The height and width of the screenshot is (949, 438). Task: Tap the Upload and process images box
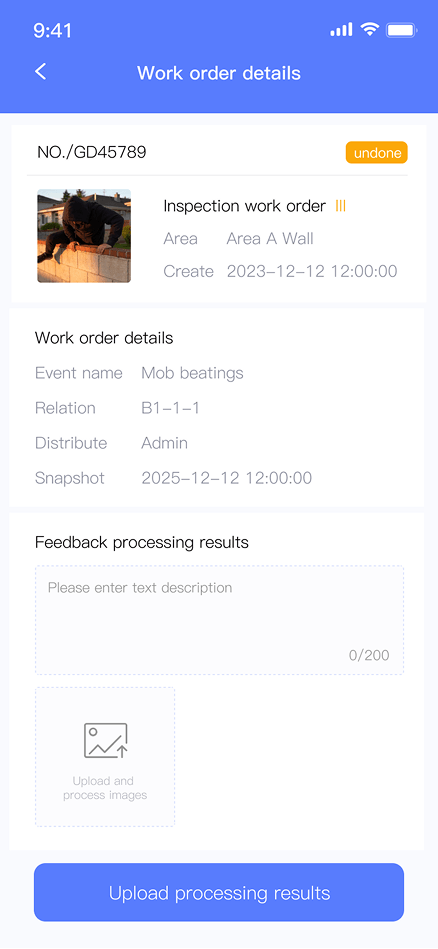coord(105,757)
